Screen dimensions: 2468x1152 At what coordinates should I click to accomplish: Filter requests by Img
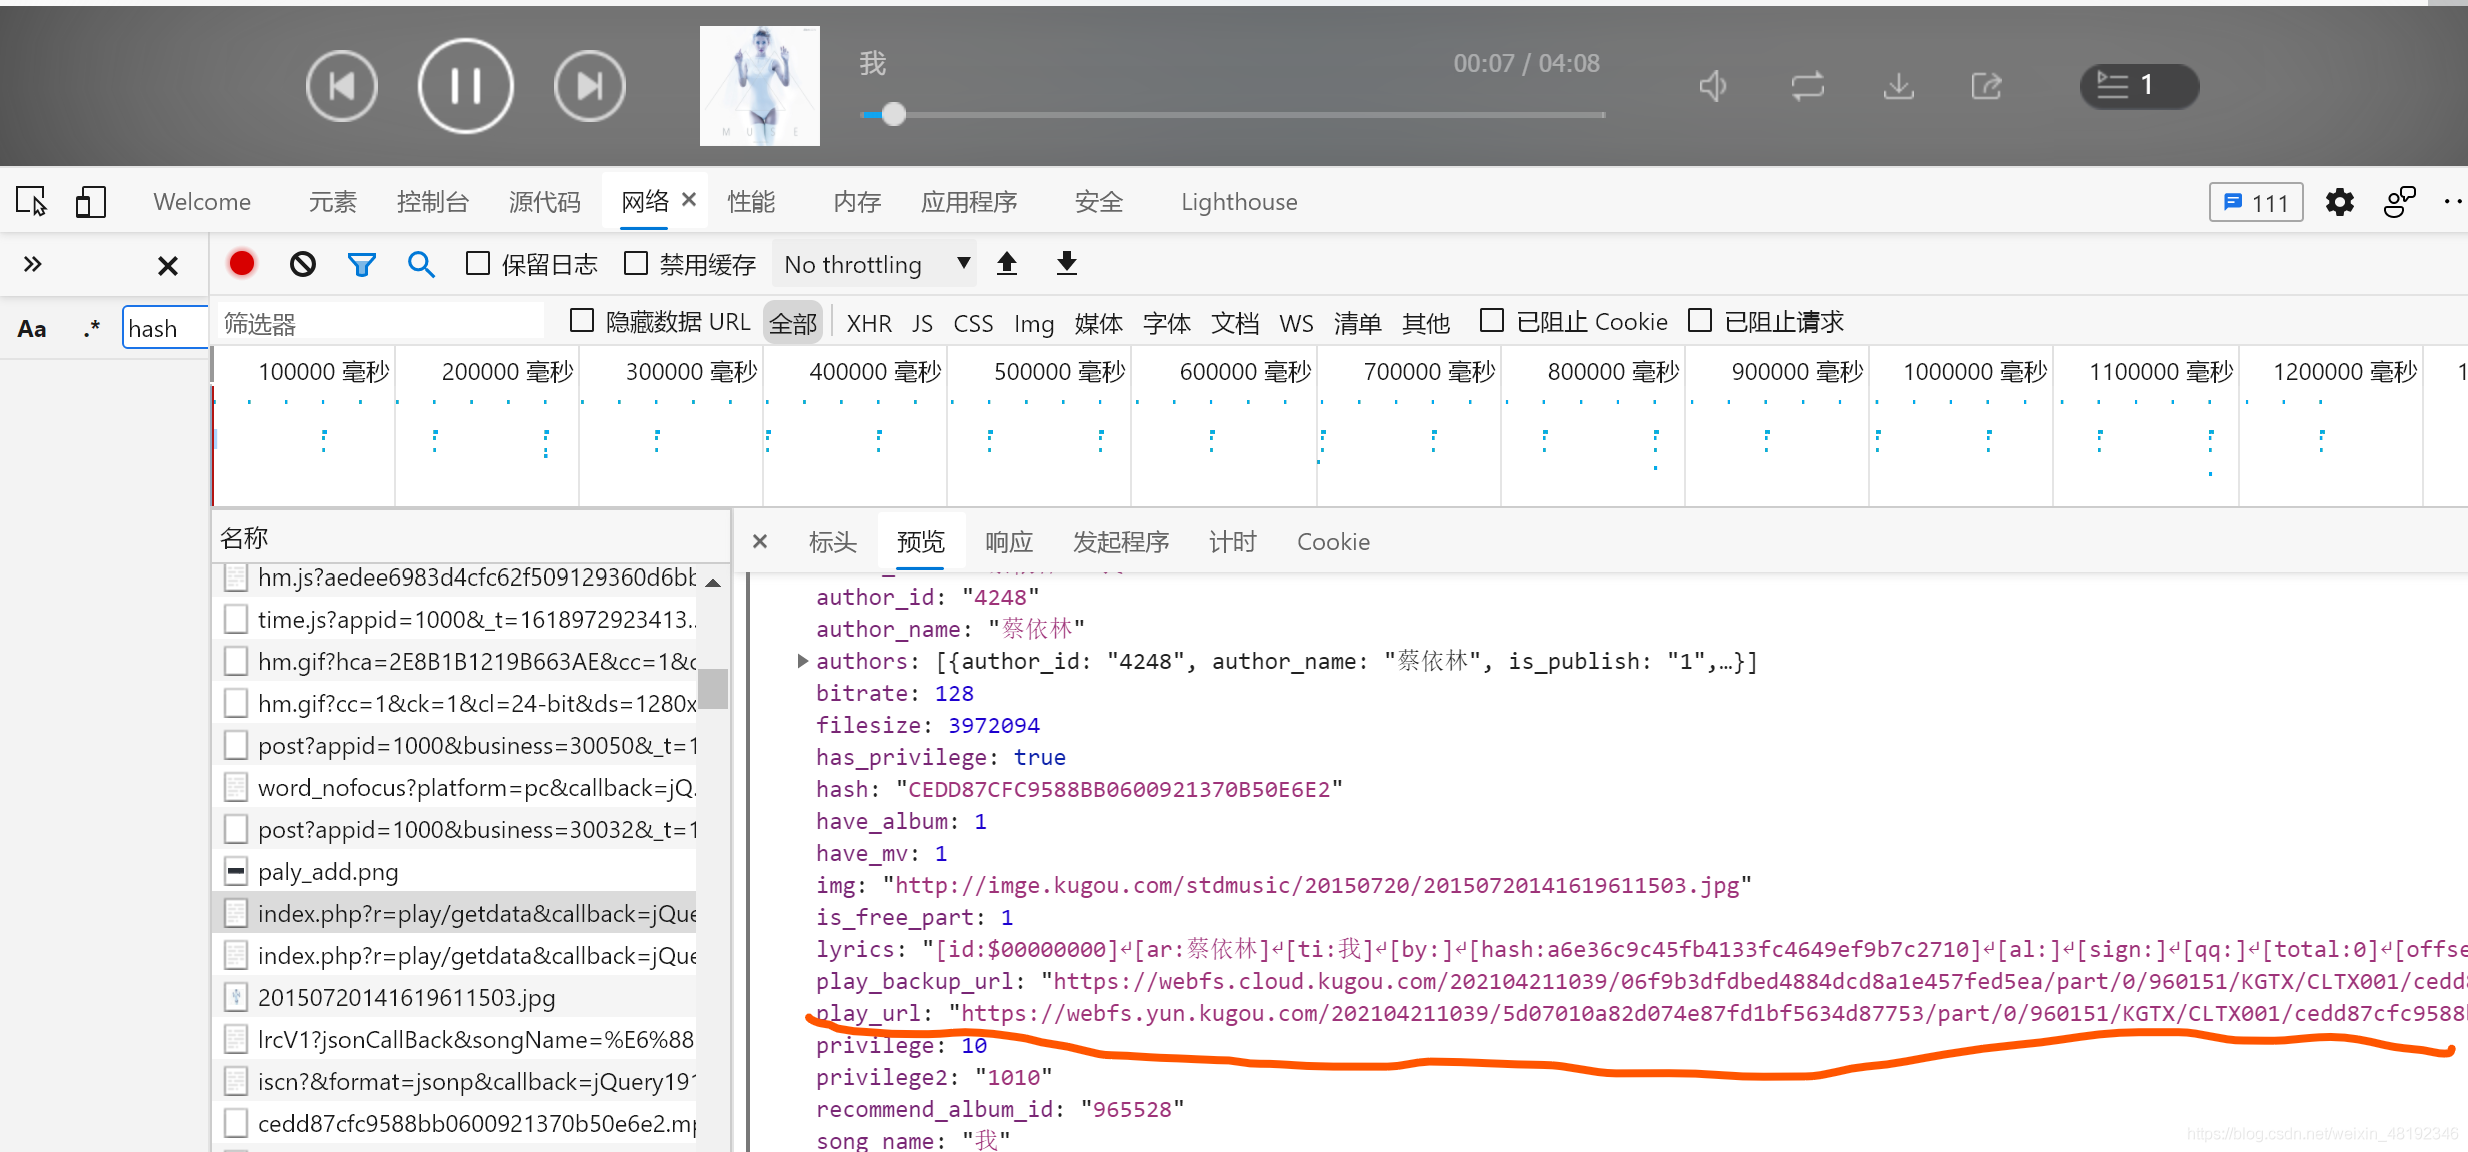point(1034,323)
